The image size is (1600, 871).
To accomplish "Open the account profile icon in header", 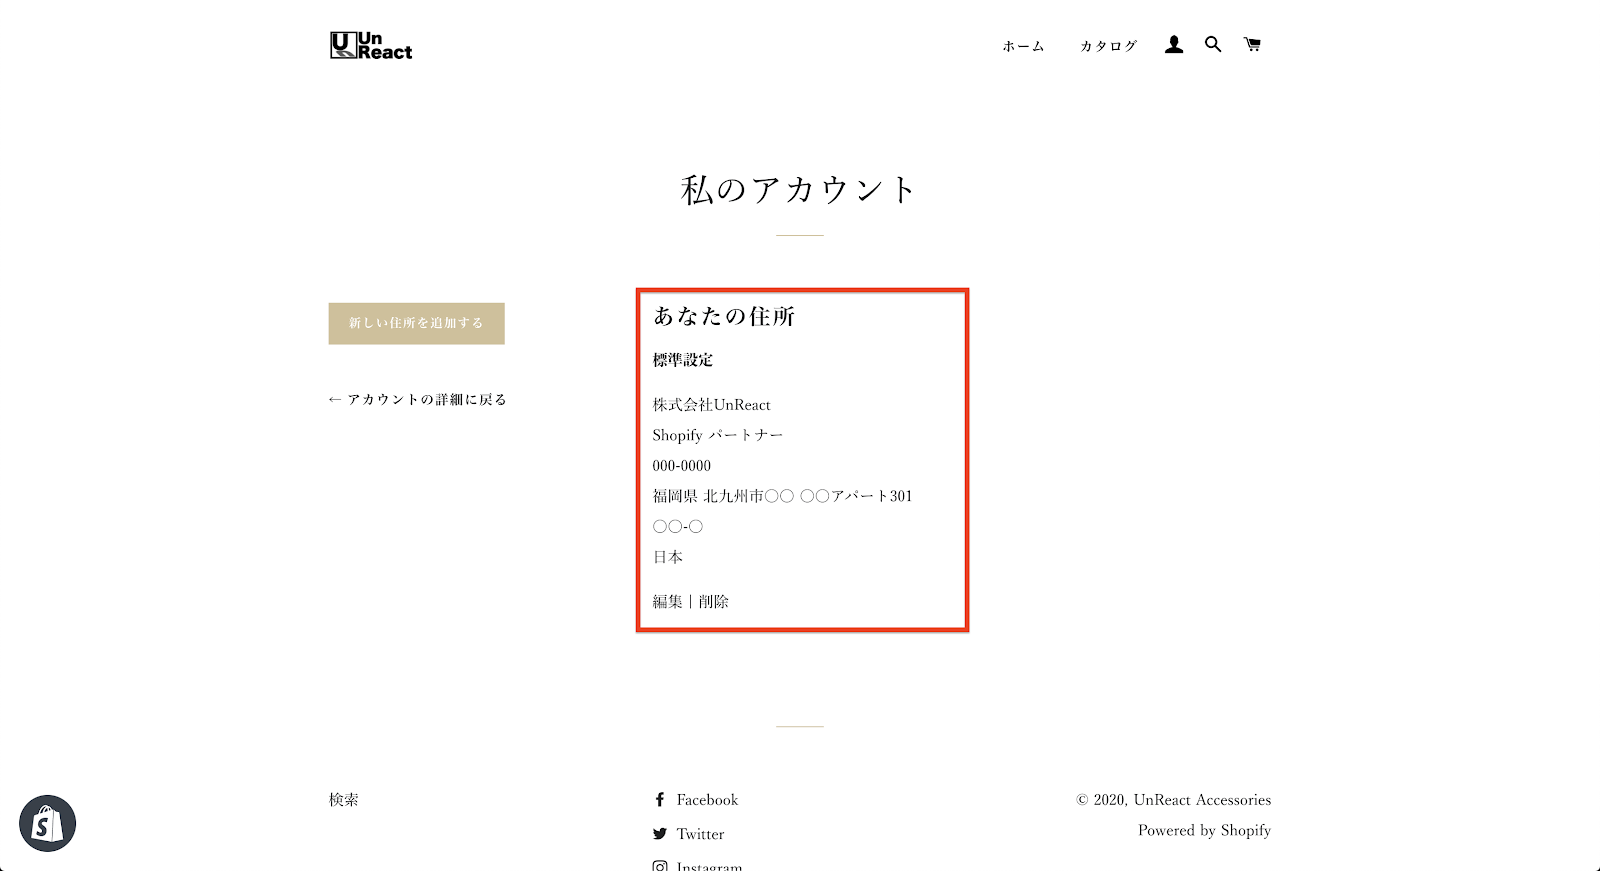I will (x=1174, y=45).
